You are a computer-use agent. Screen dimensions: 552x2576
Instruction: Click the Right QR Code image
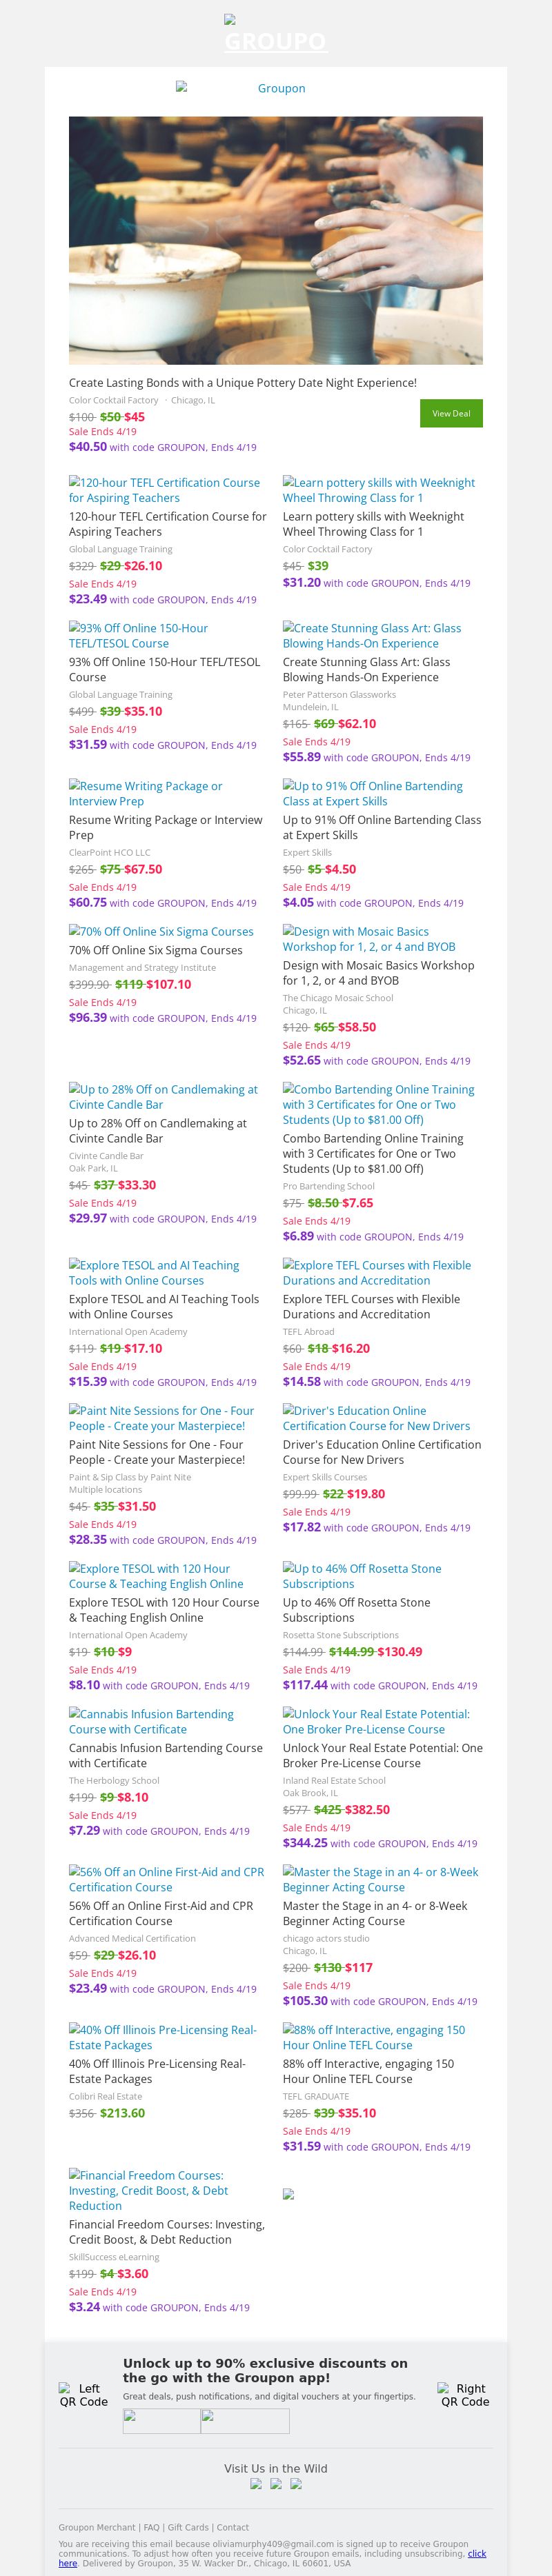(465, 2394)
